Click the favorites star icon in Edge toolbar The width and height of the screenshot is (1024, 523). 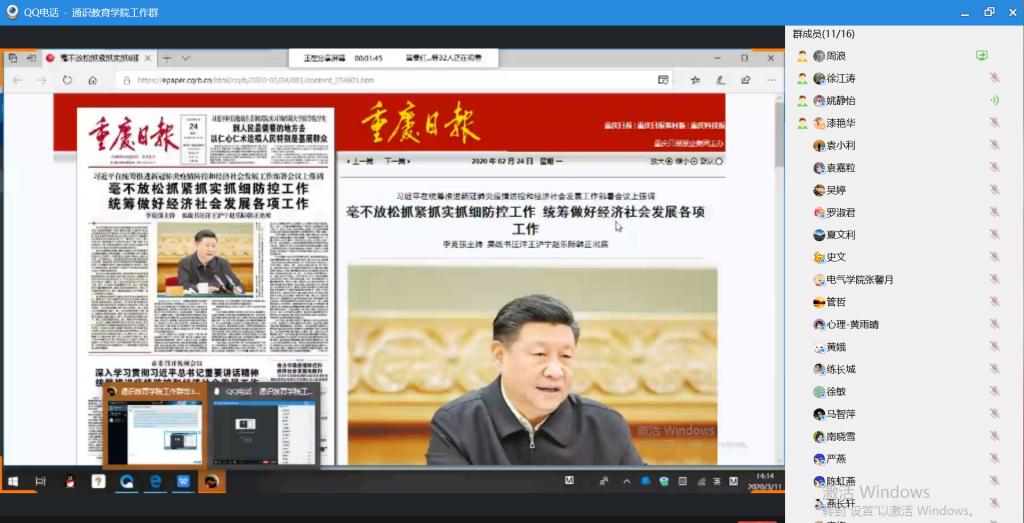click(x=696, y=80)
